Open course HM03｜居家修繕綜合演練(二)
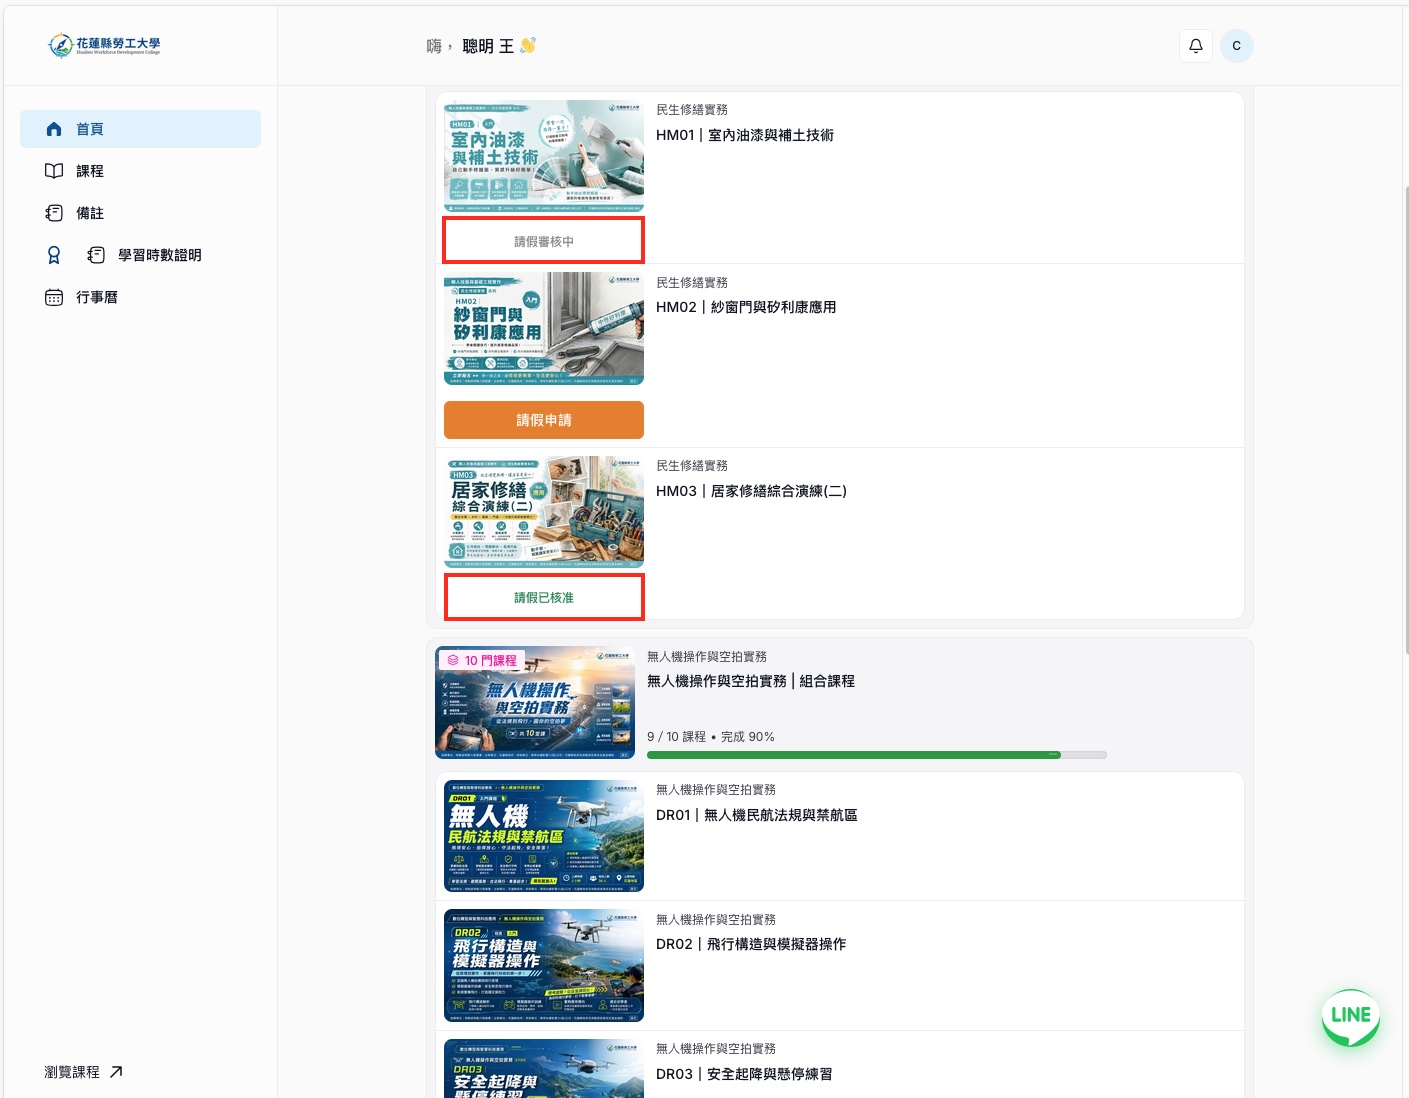 point(751,491)
